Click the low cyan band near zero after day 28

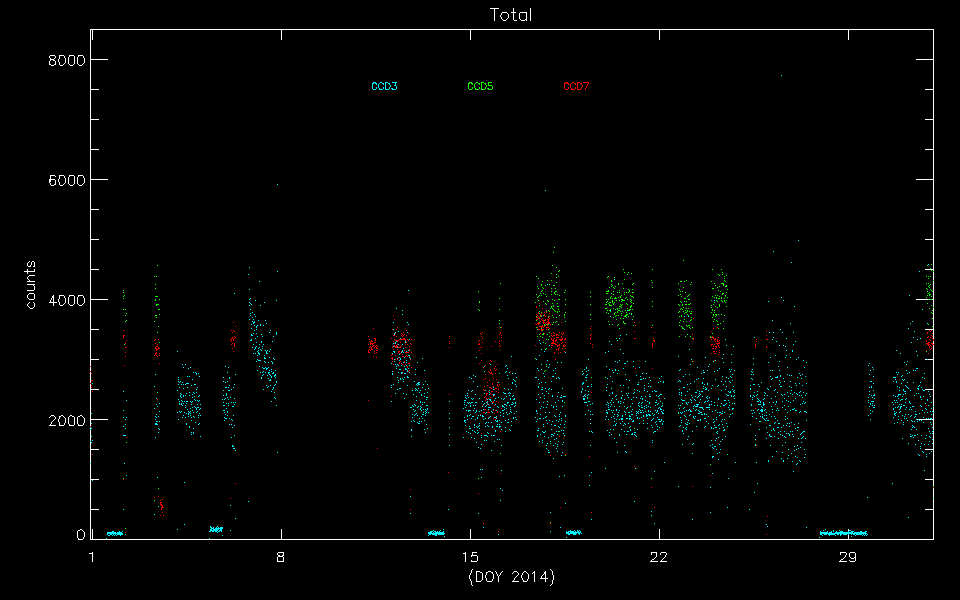click(x=842, y=533)
